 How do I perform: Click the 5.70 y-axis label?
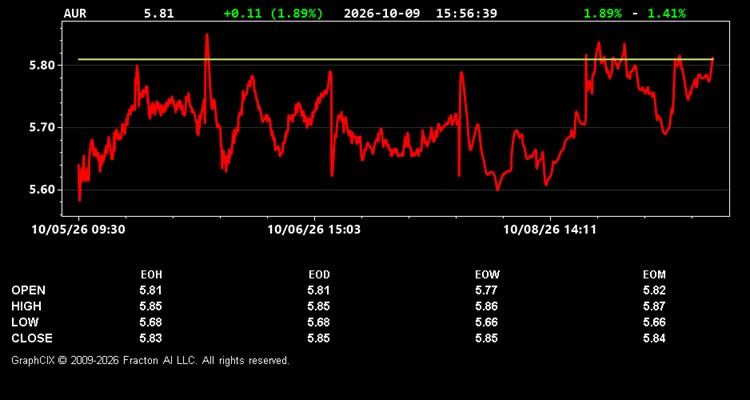click(x=42, y=128)
